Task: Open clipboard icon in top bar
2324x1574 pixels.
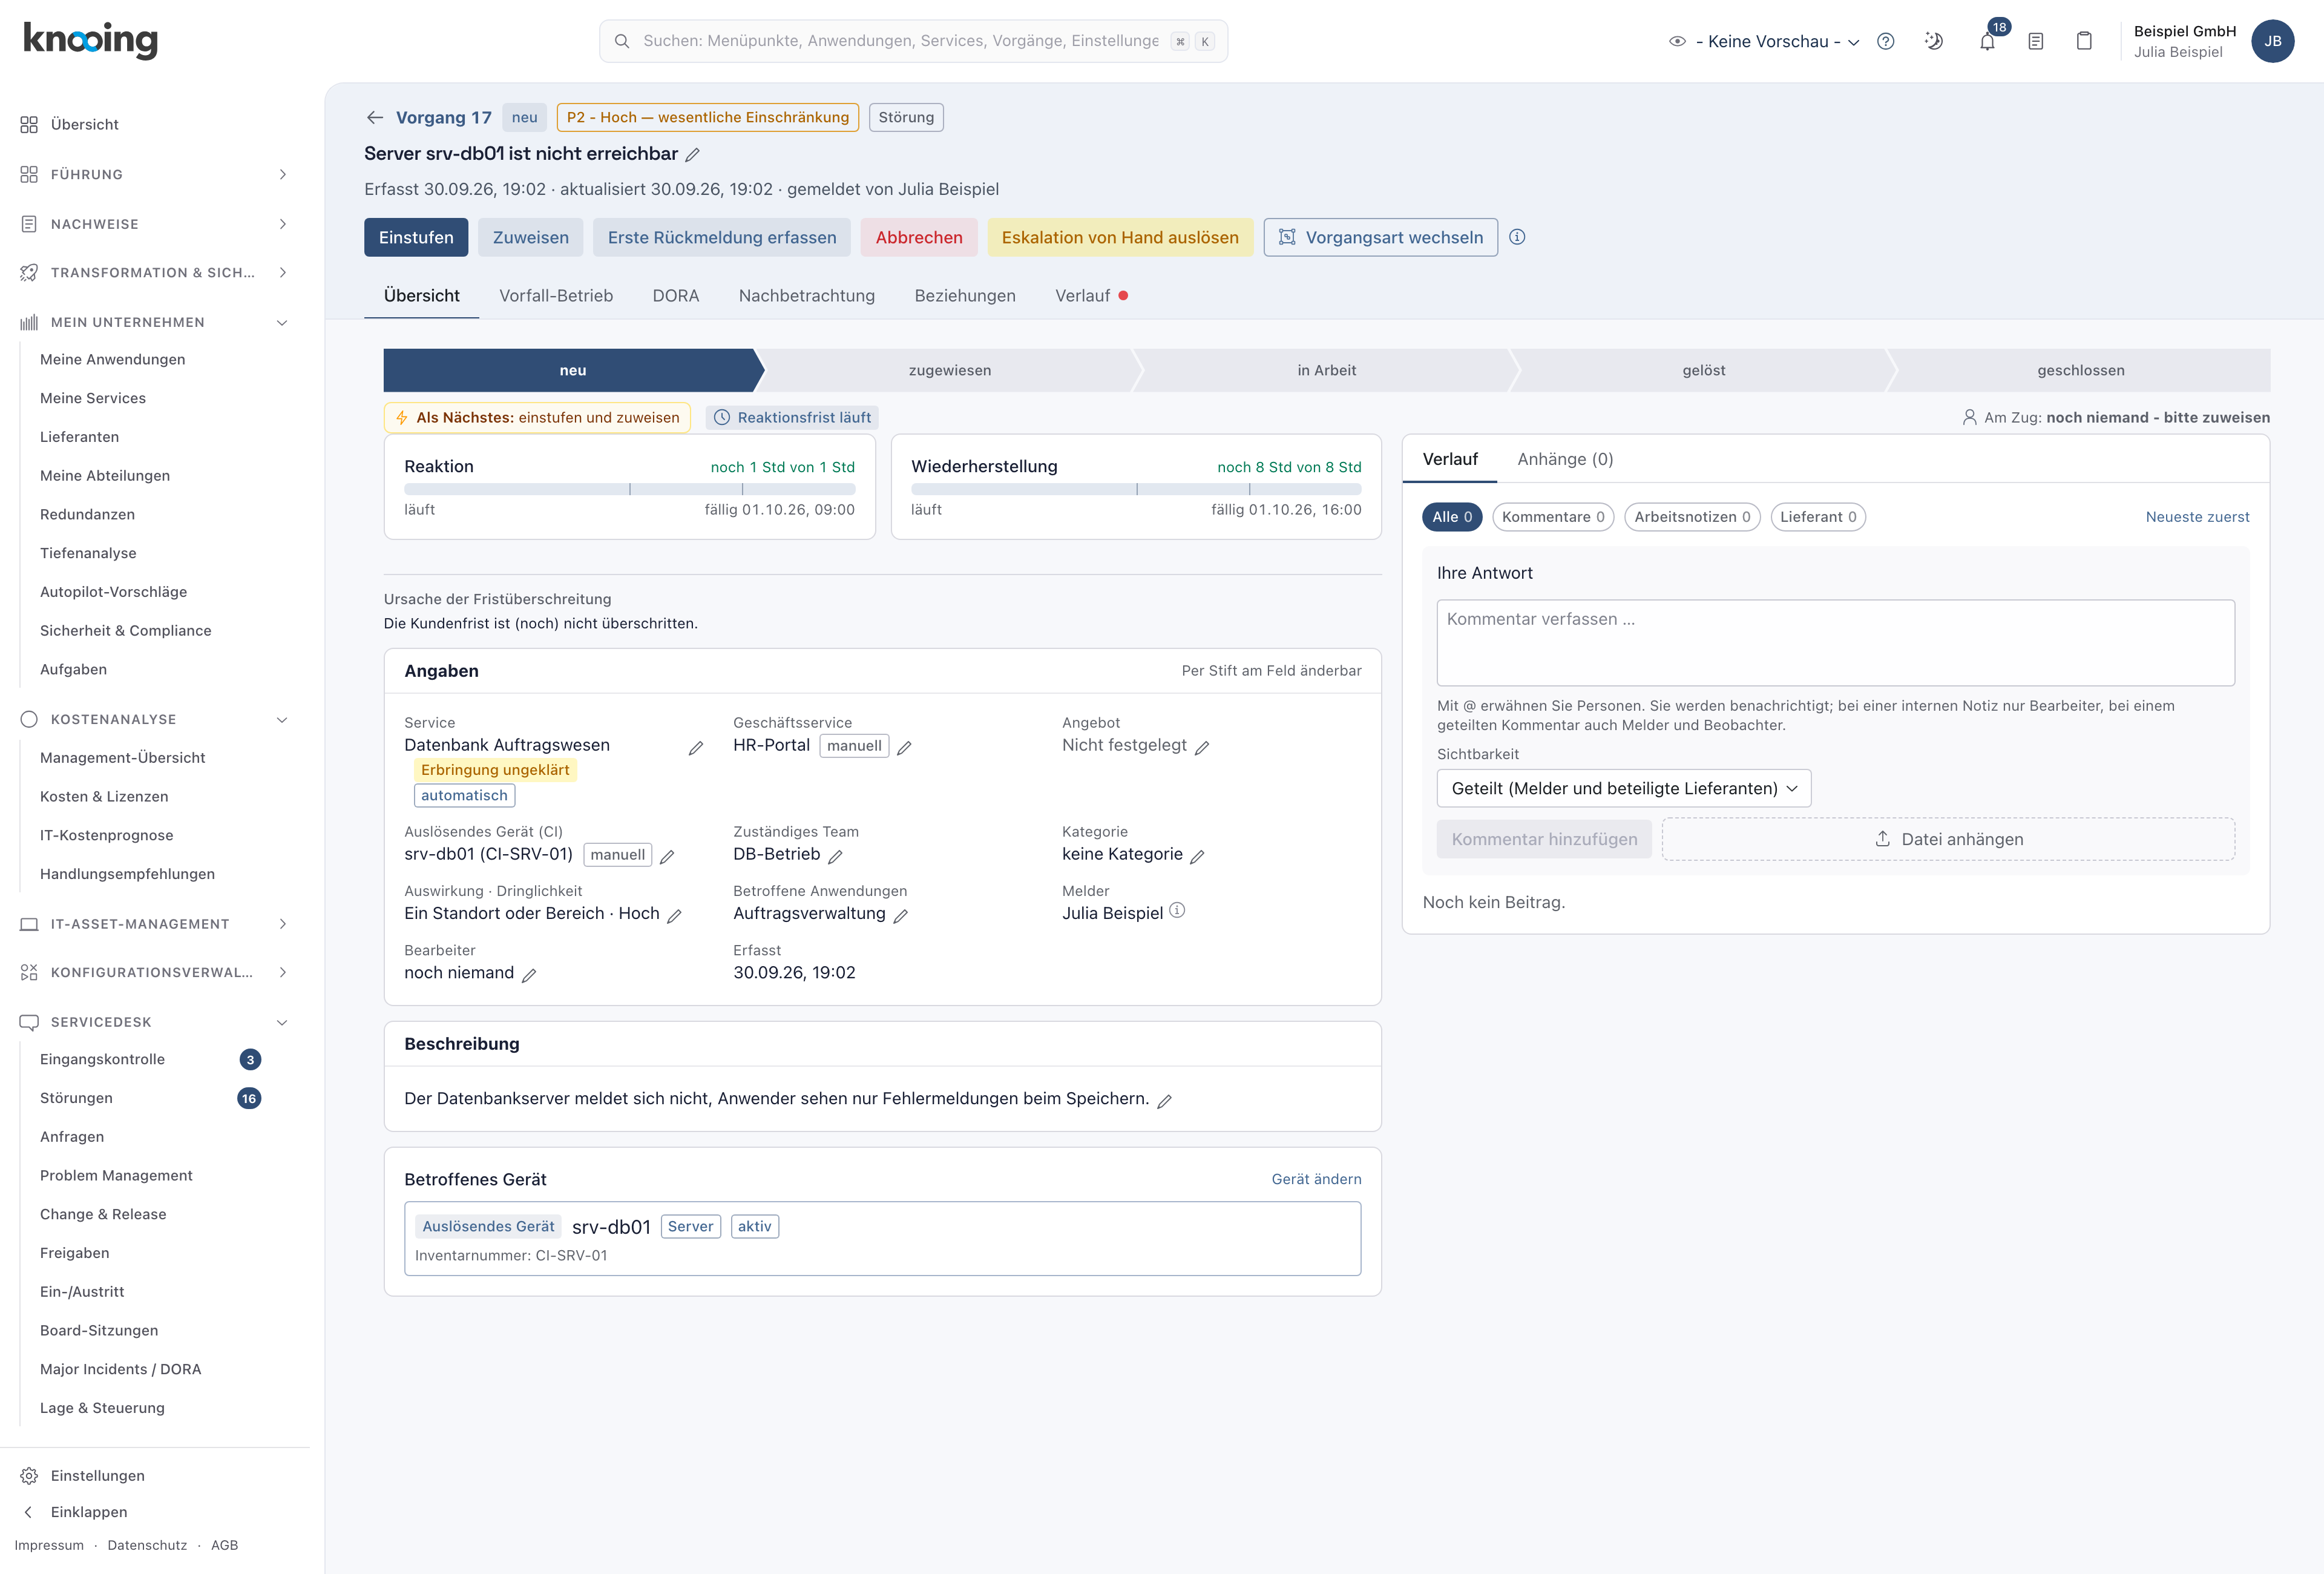Action: (x=2084, y=41)
